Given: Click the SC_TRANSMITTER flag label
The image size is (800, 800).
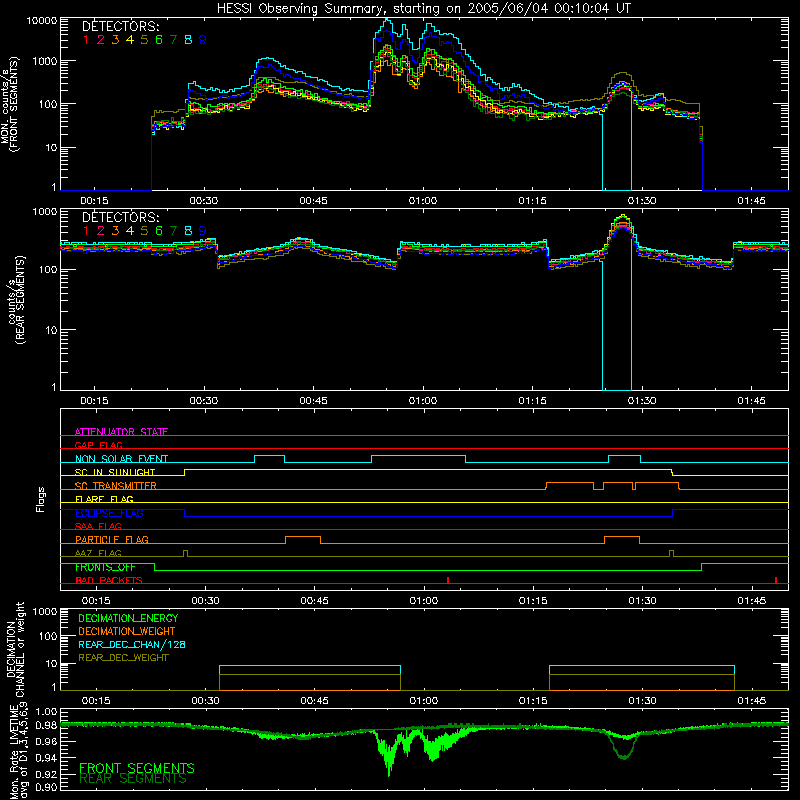Looking at the screenshot, I should coord(116,486).
